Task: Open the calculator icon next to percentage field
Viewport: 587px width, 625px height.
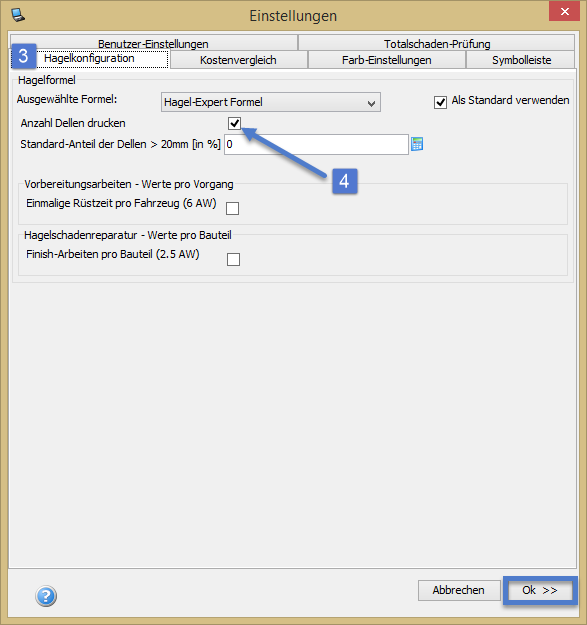Action: click(417, 144)
